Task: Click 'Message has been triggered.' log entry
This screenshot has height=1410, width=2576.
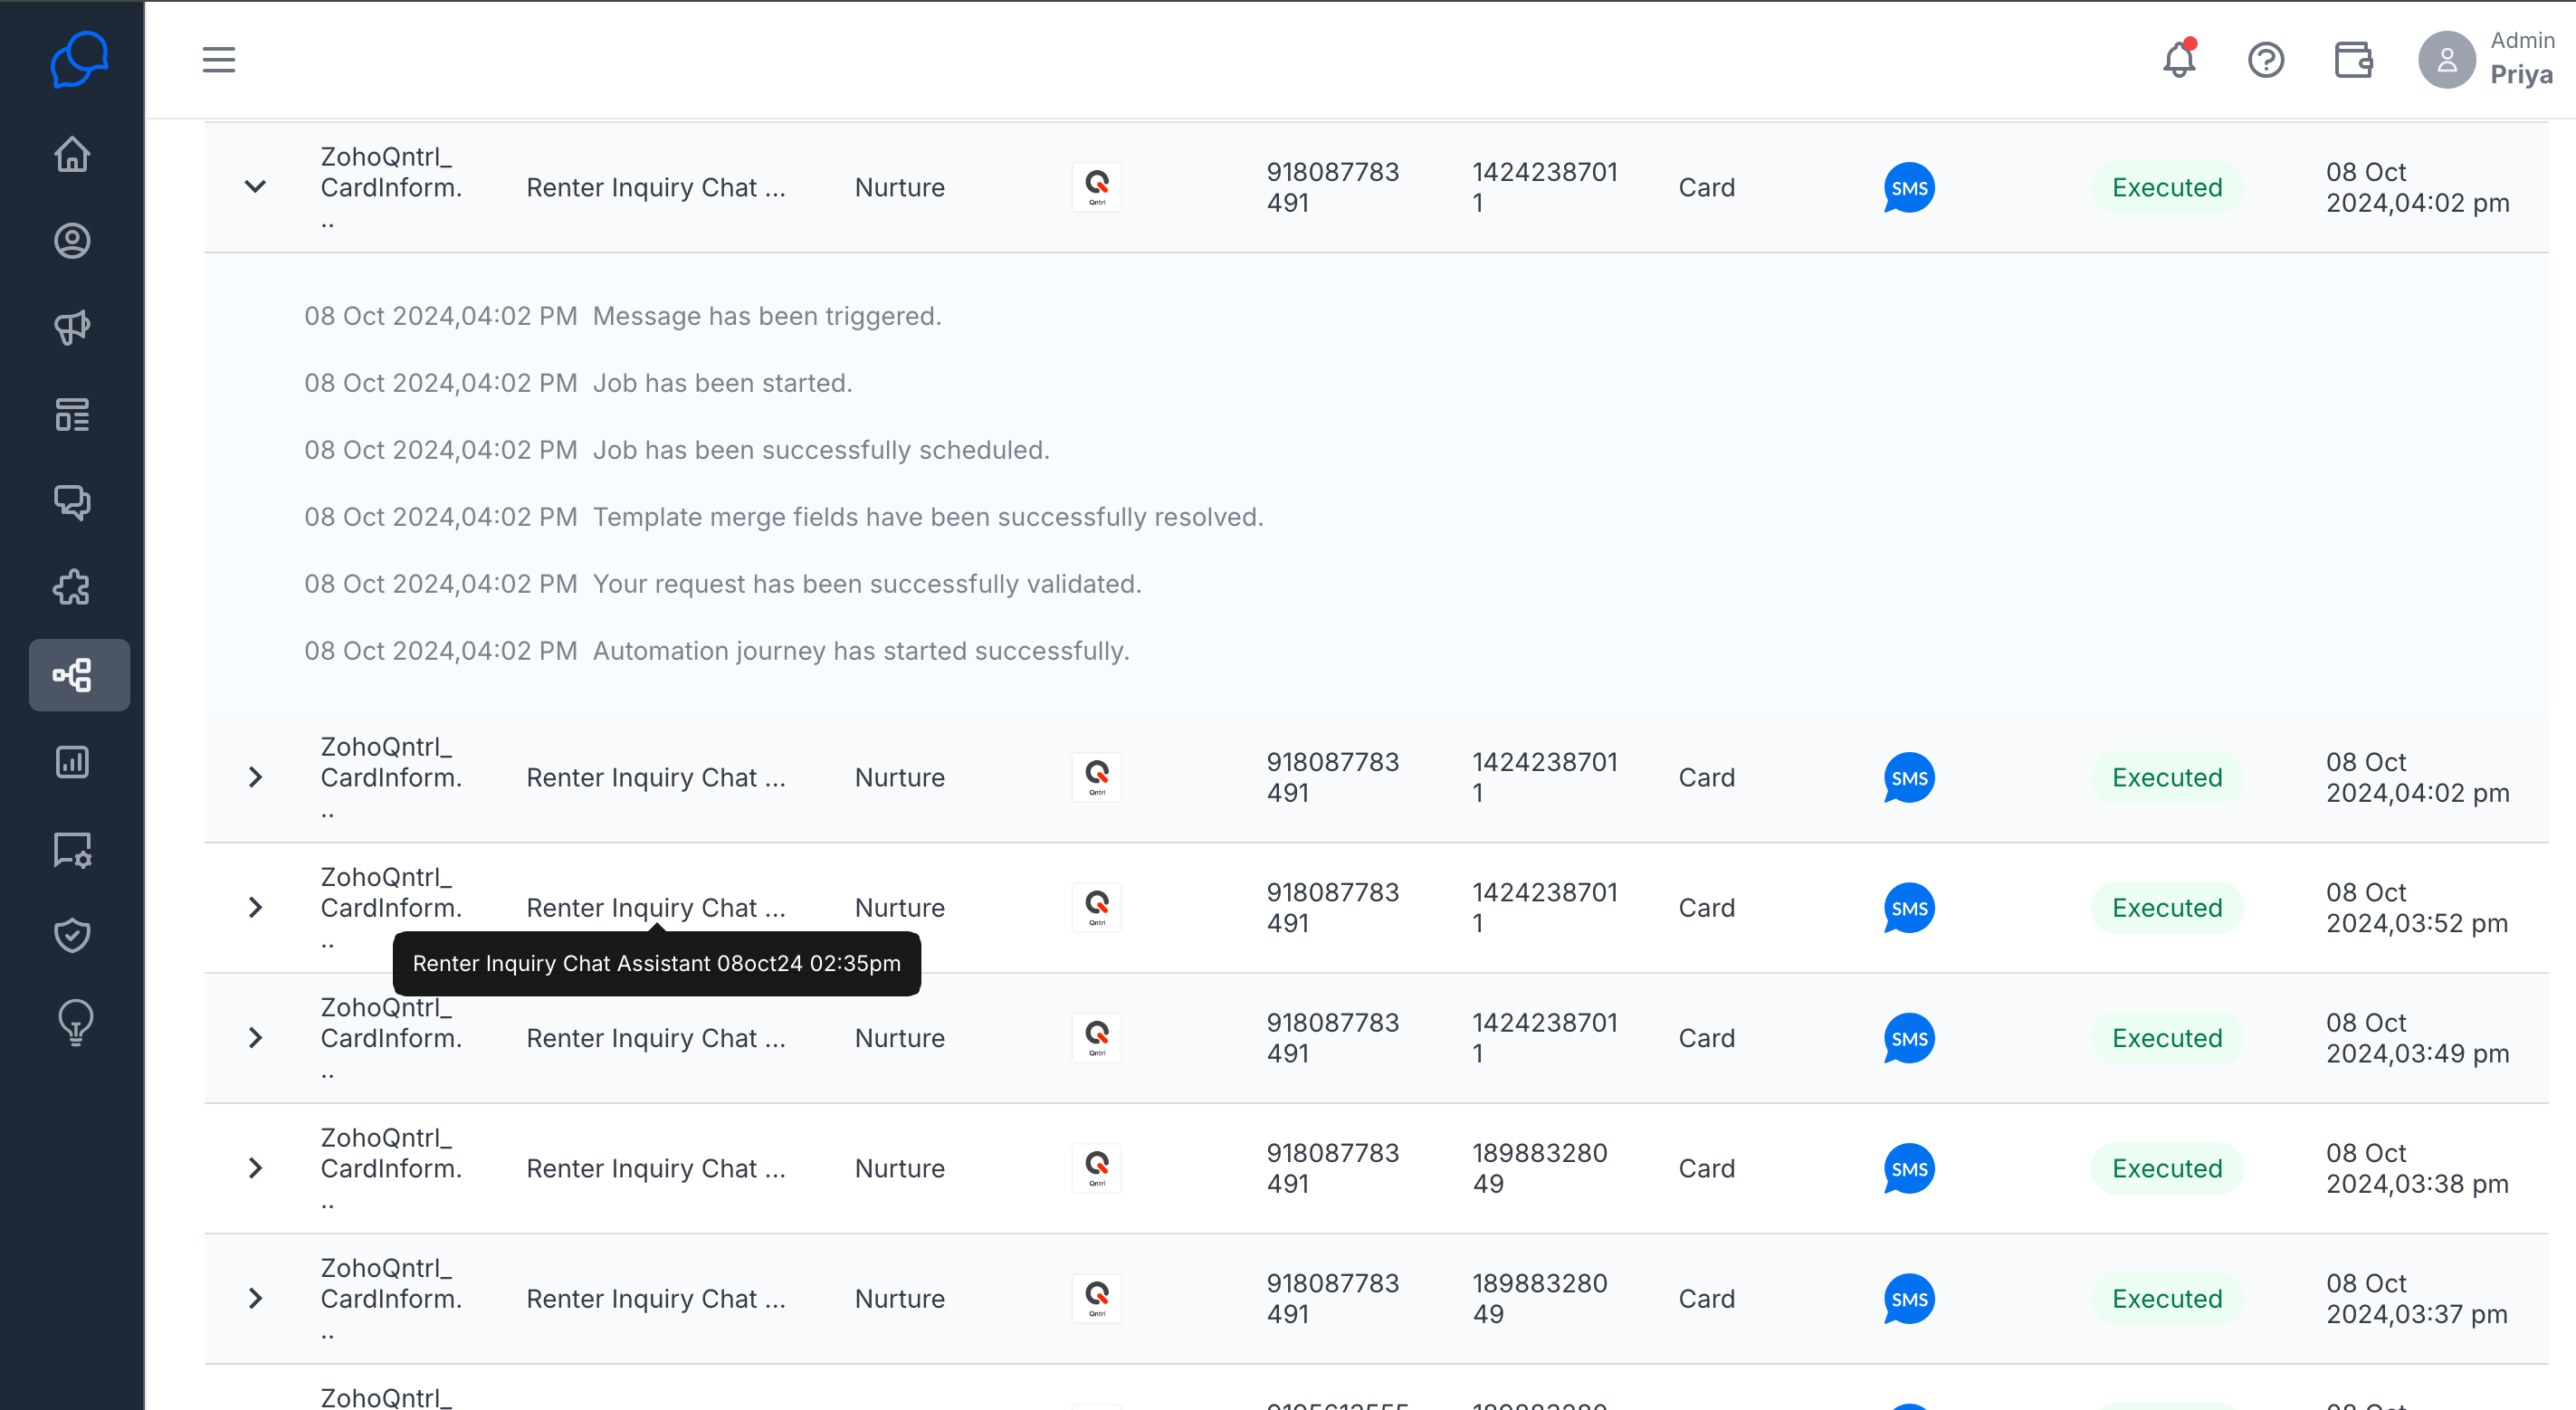Action: click(x=767, y=316)
